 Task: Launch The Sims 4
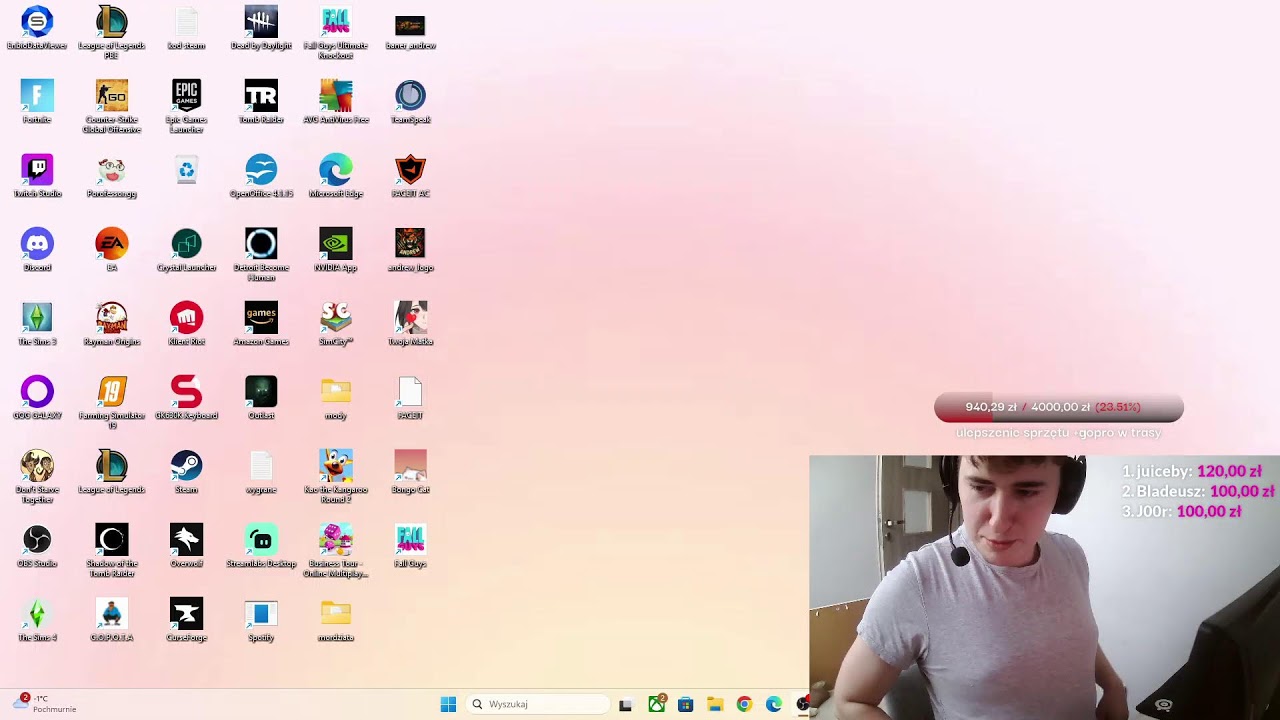(37, 614)
